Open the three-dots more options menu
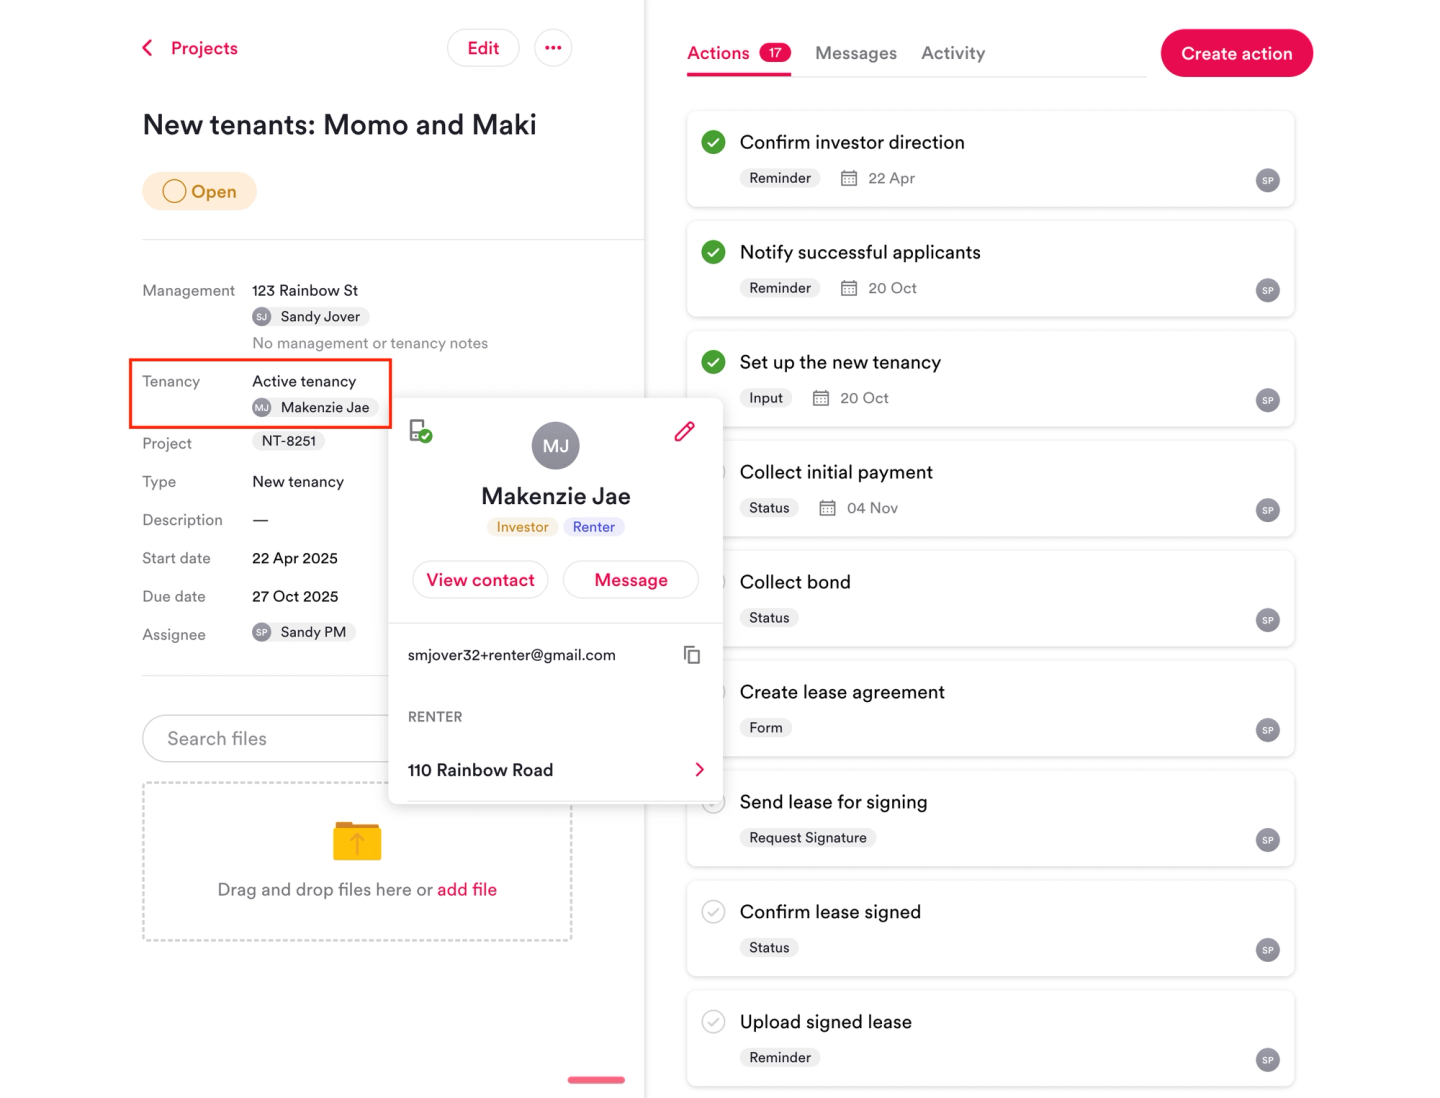This screenshot has height=1098, width=1440. point(553,48)
